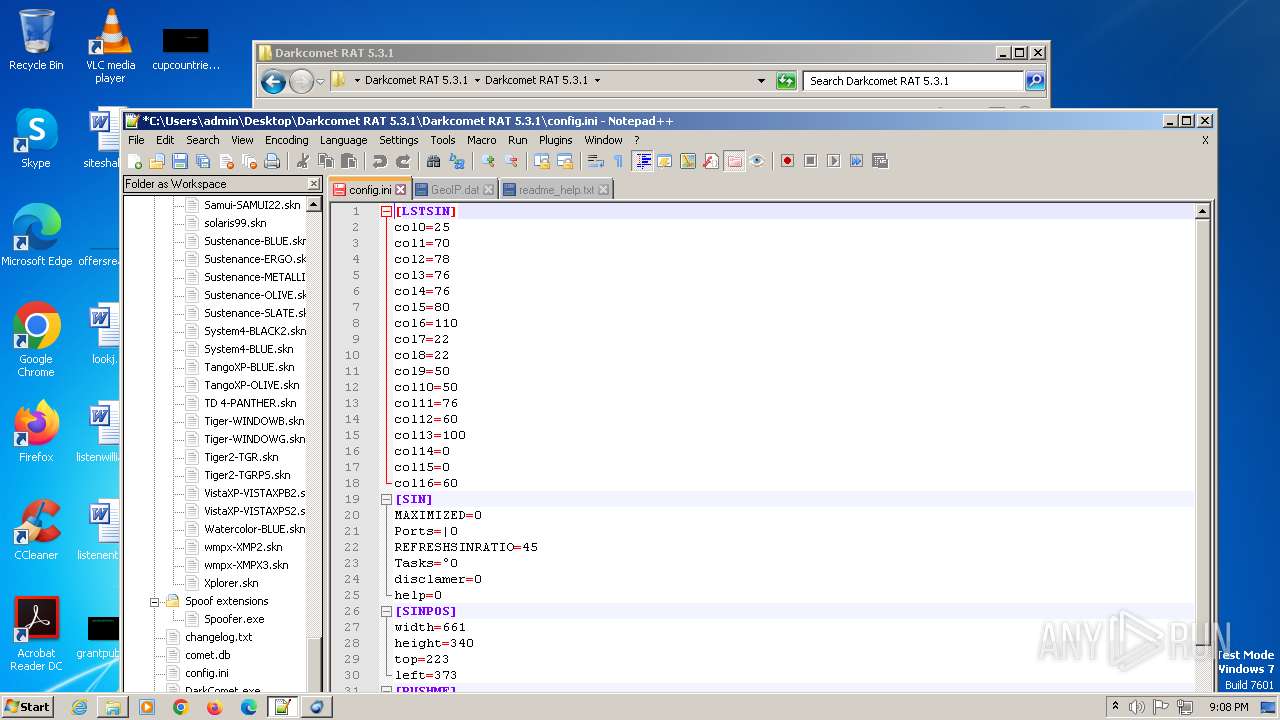Click the workspace tree scroll-up arrow
The height and width of the screenshot is (720, 1280).
(x=313, y=204)
